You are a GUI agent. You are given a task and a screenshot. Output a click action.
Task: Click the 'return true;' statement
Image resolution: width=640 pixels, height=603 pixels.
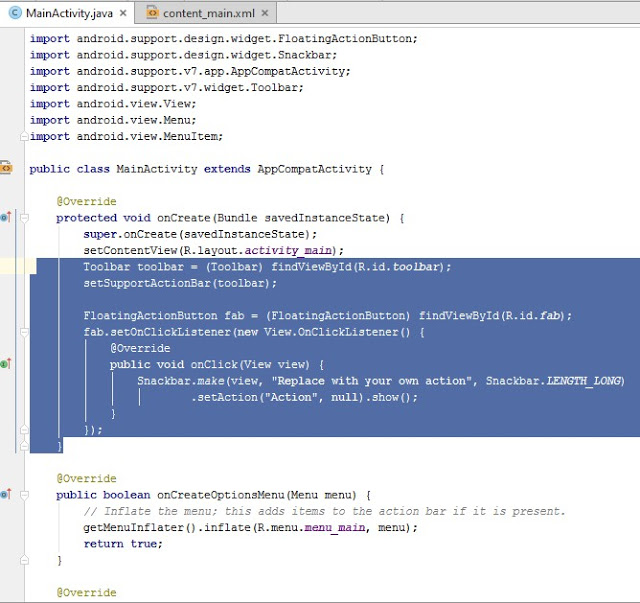pos(123,544)
